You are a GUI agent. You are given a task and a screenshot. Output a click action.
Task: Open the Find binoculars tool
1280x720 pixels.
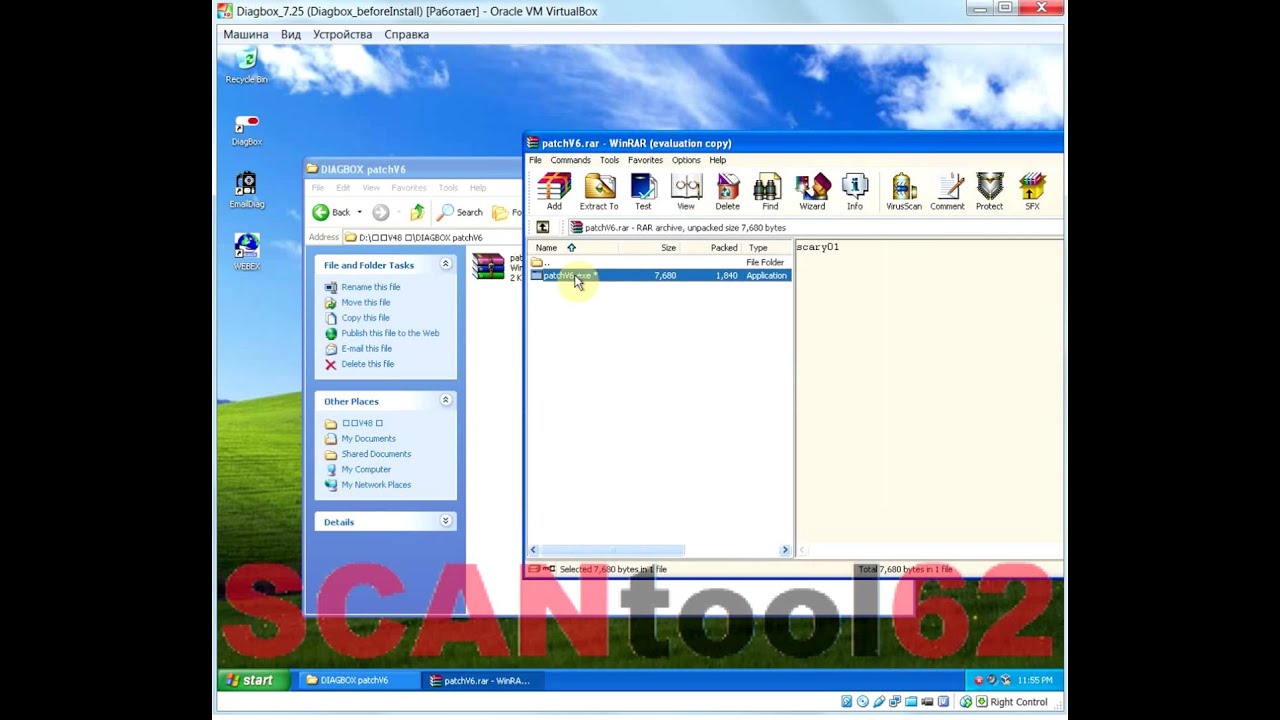[769, 191]
